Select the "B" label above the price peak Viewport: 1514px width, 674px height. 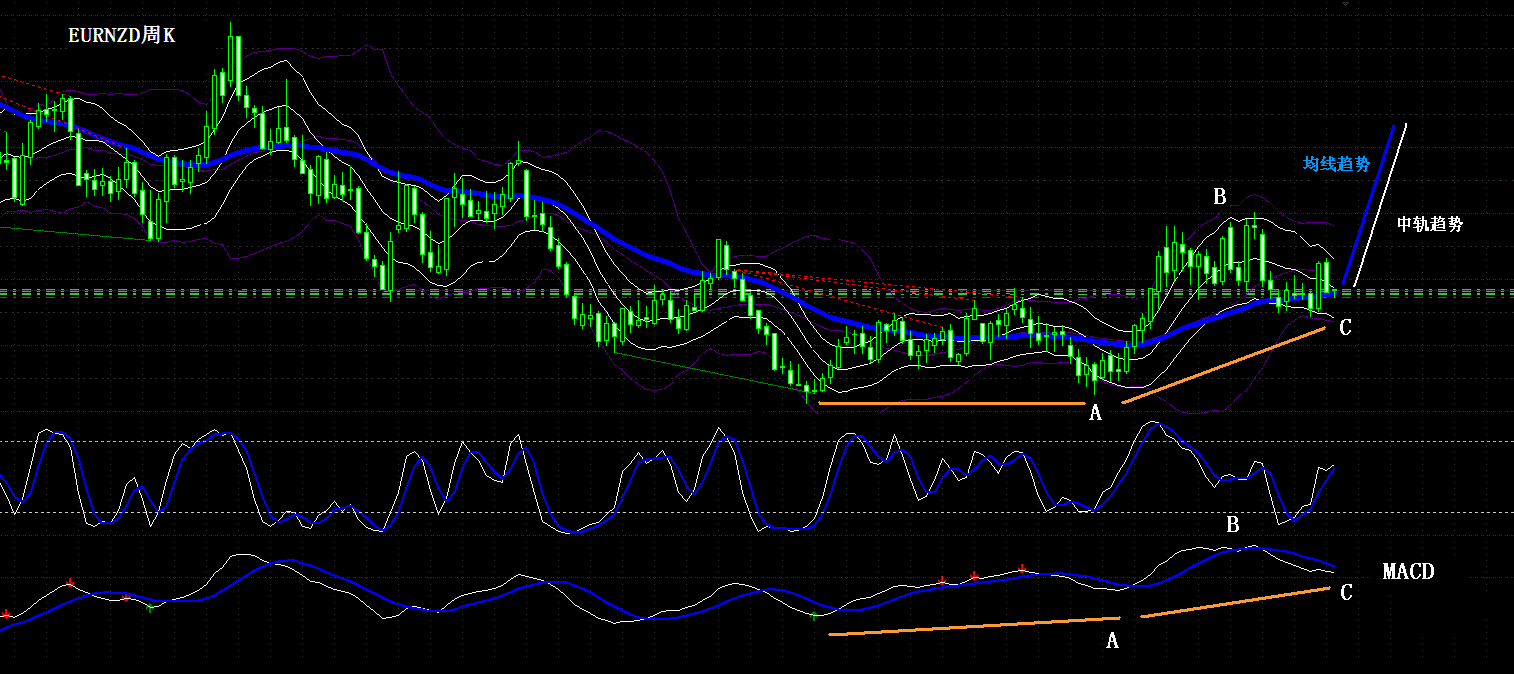1220,197
